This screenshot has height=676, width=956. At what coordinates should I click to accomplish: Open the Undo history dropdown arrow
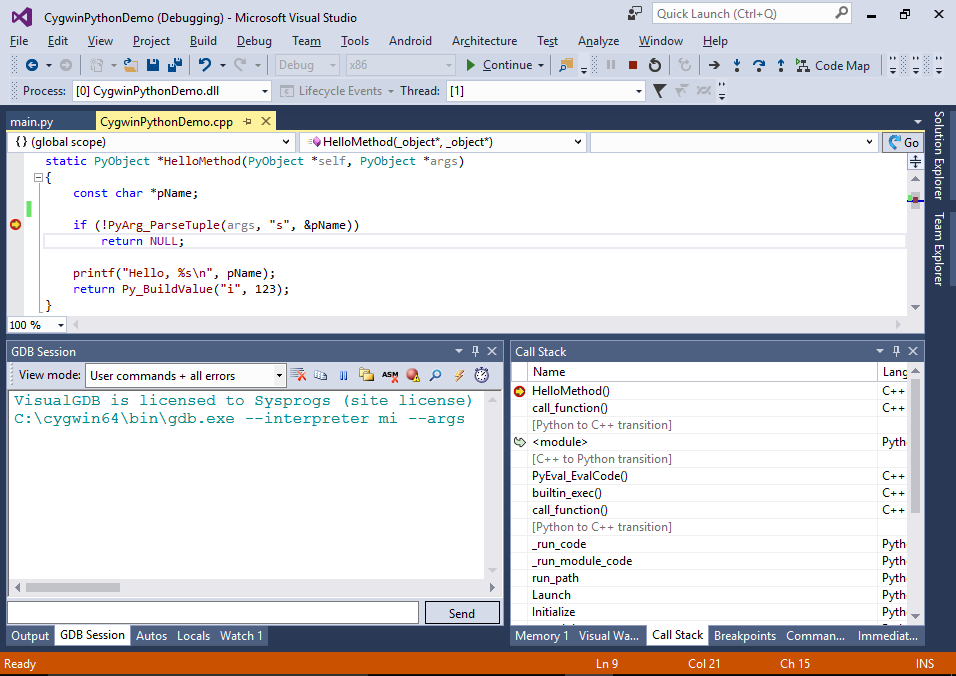pyautogui.click(x=223, y=65)
